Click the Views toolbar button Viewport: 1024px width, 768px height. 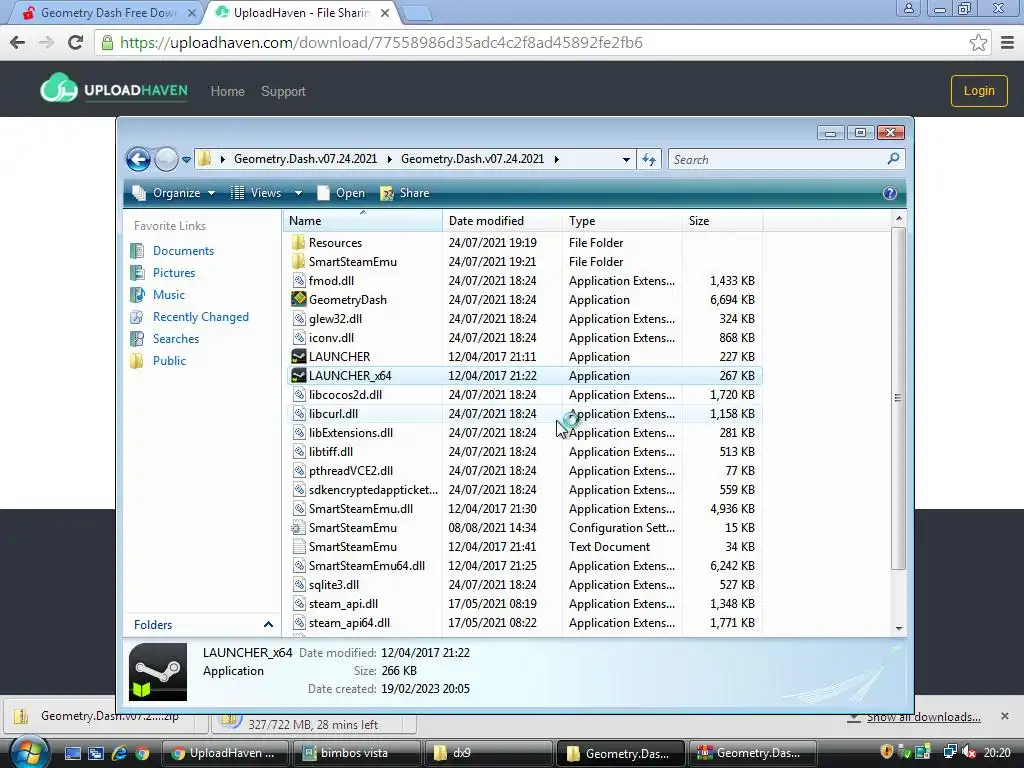click(x=257, y=193)
